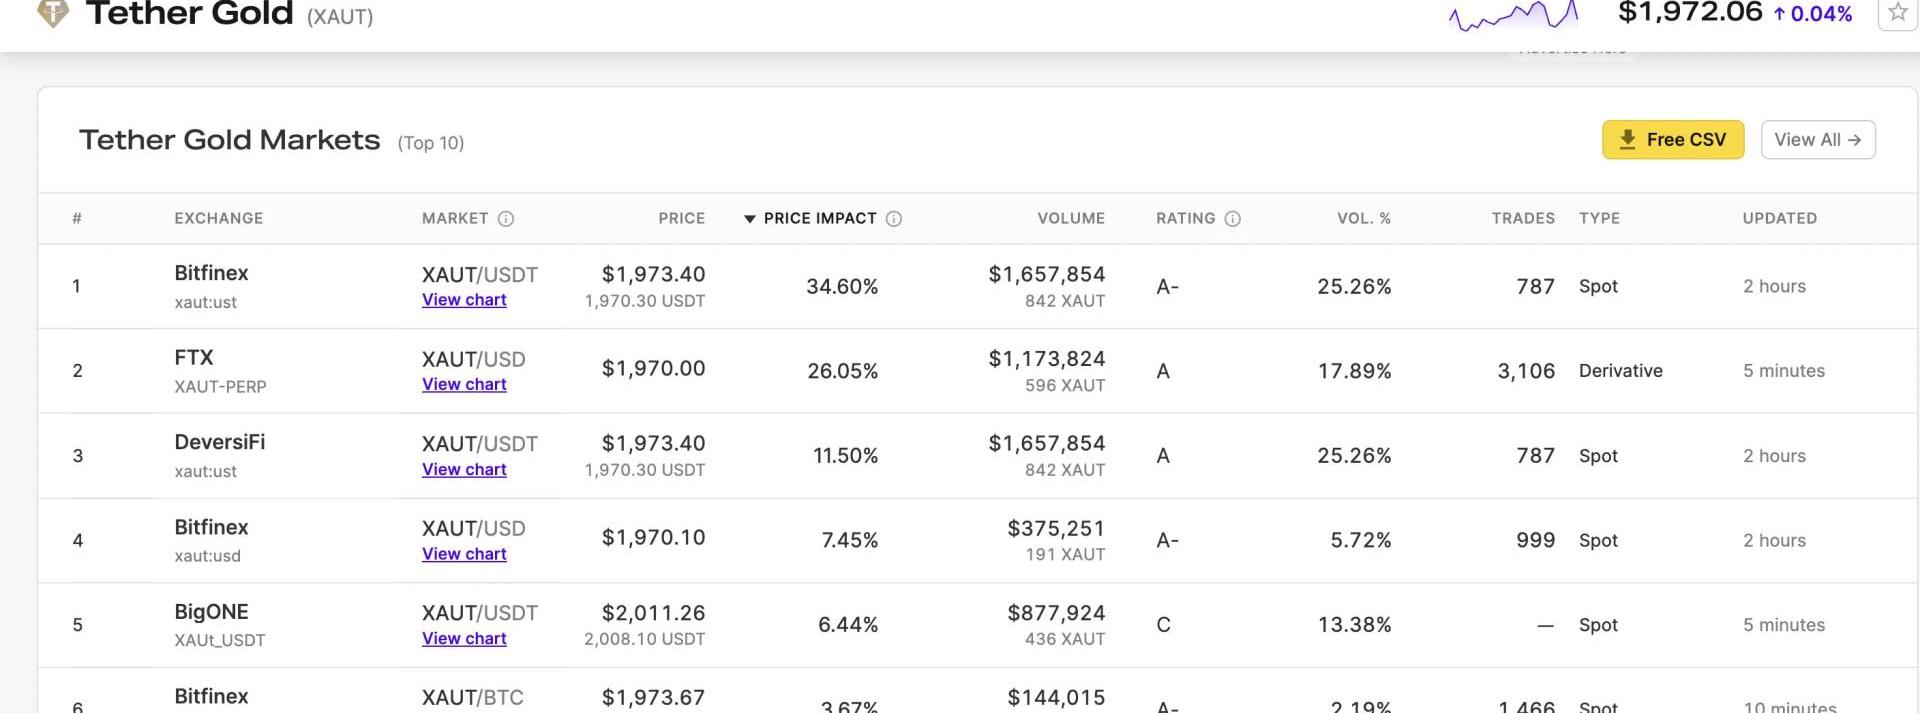Viewport: 1920px width, 713px height.
Task: Open the BigONE exchange entry
Action: click(x=211, y=612)
